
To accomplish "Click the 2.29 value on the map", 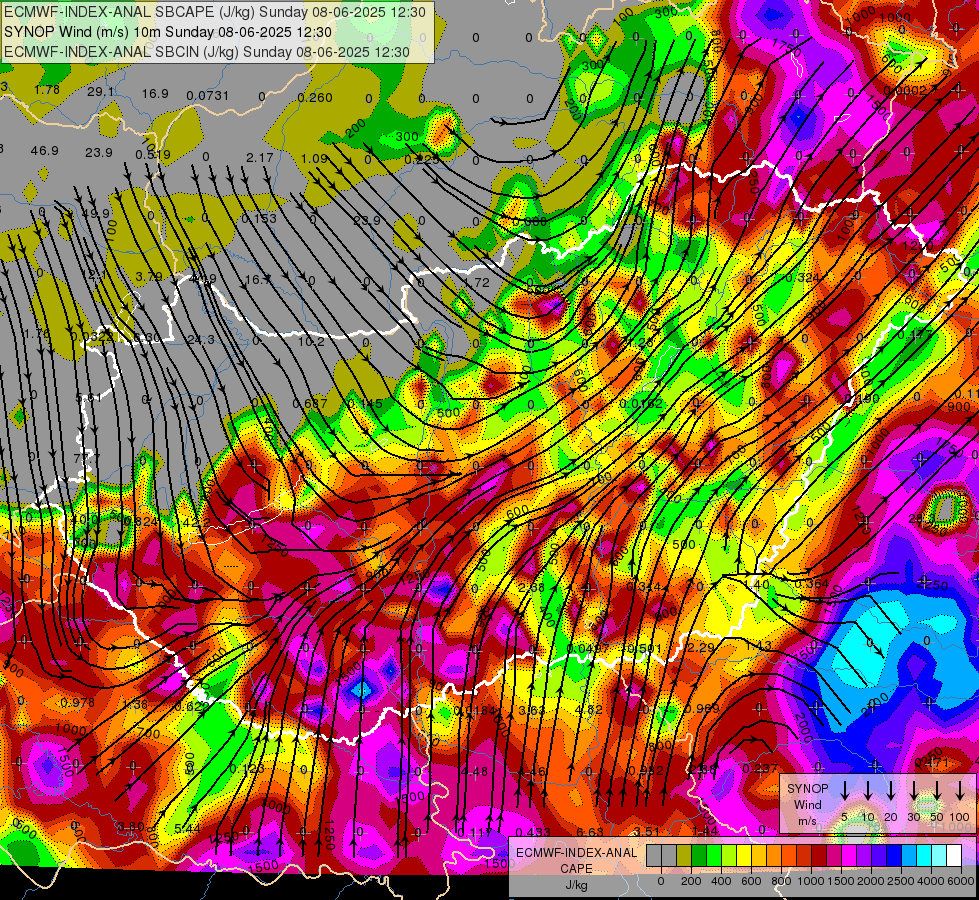I will point(700,648).
